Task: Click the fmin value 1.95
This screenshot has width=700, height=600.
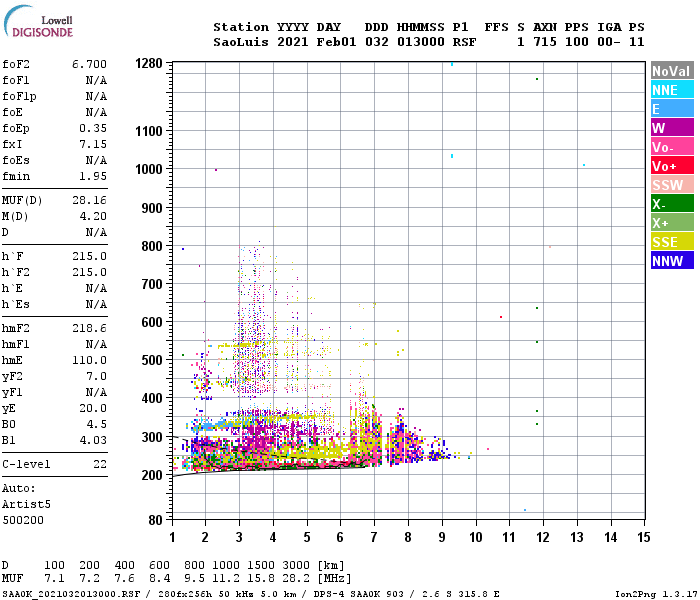Action: (93, 176)
